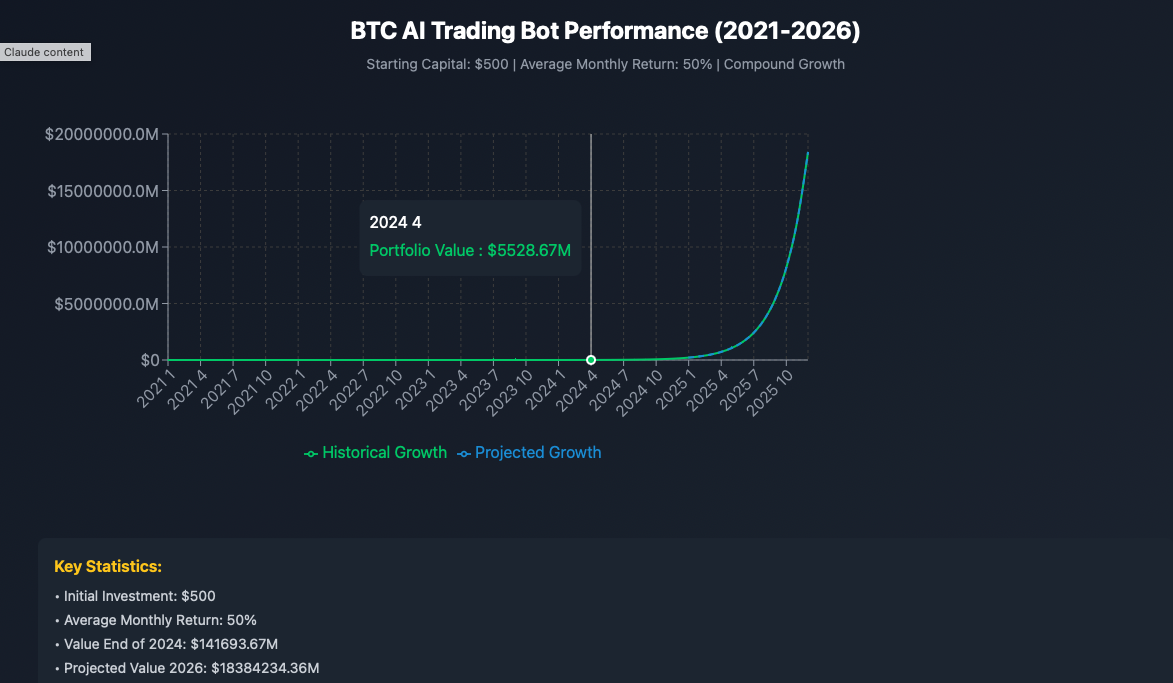Click the Starting Capital subtitle line
The height and width of the screenshot is (683, 1173).
coord(605,65)
